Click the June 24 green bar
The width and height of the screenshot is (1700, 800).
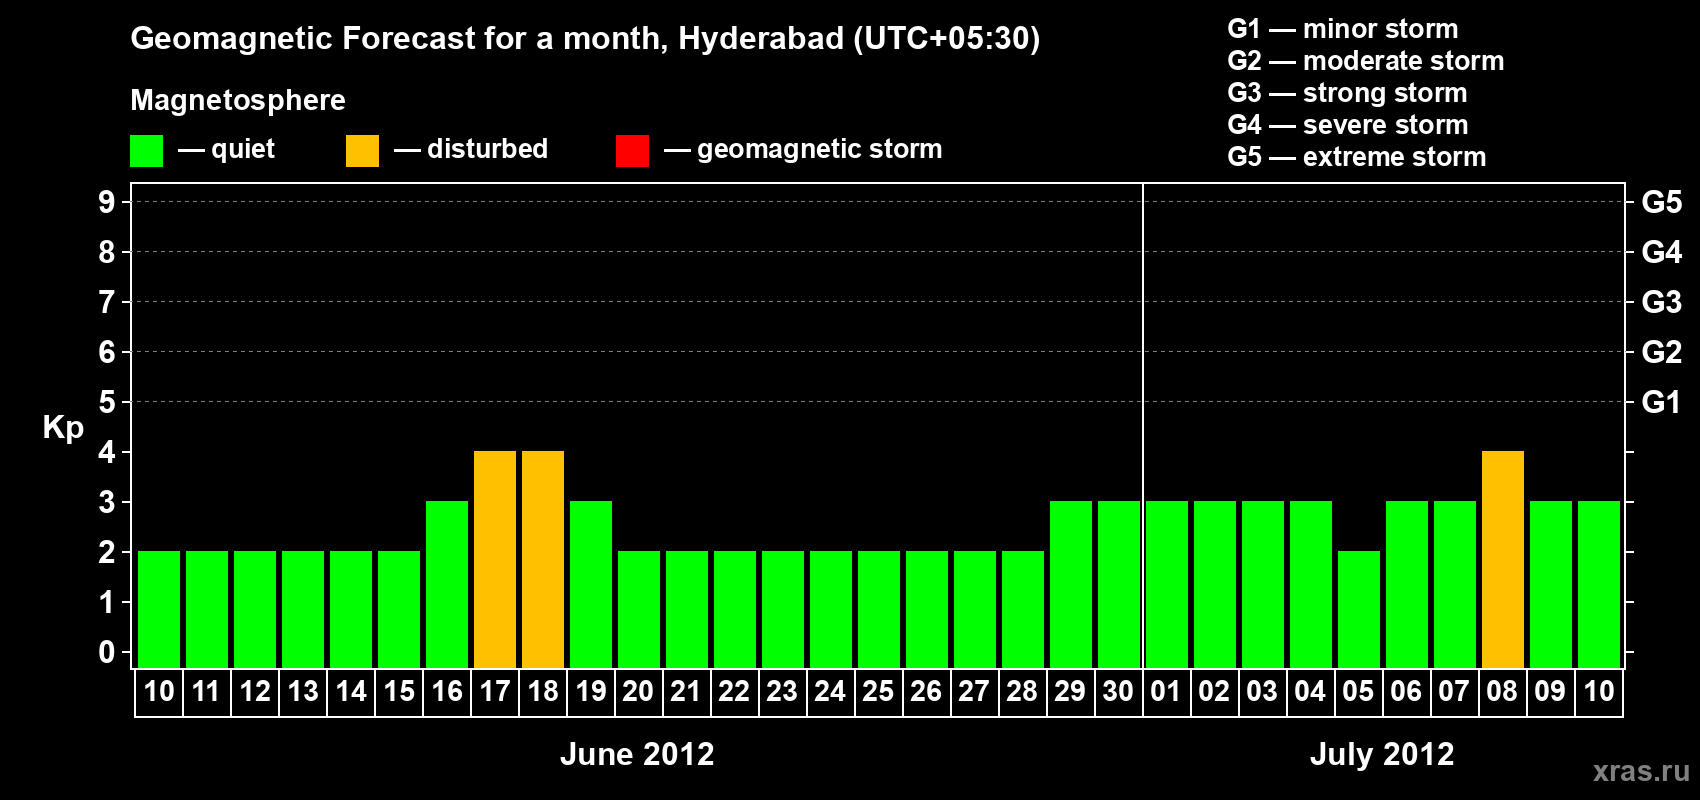pyautogui.click(x=831, y=609)
